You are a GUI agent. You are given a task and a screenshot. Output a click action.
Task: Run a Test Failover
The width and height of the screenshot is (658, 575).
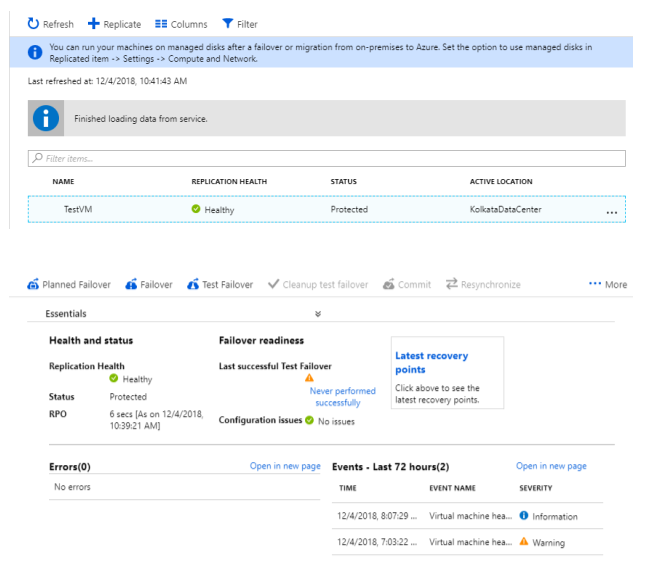tap(227, 285)
